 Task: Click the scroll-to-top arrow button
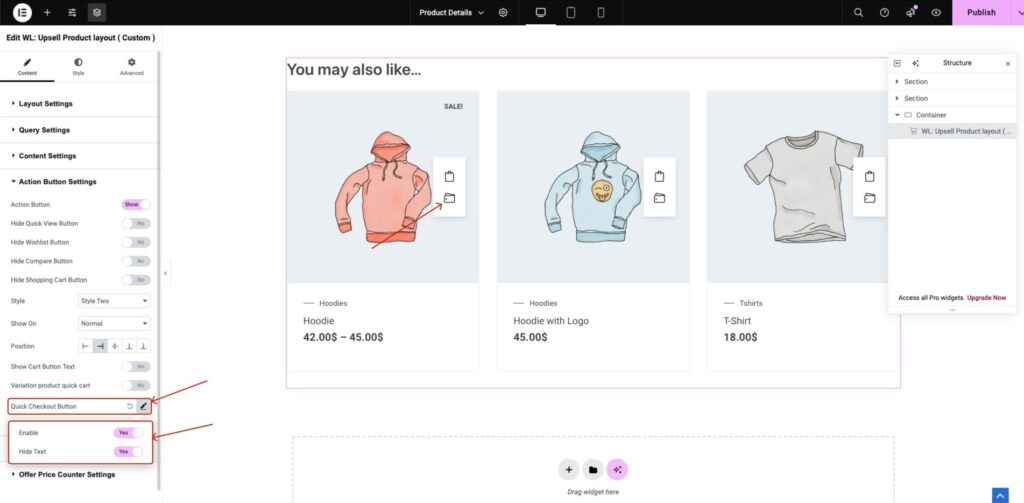[x=1000, y=495]
